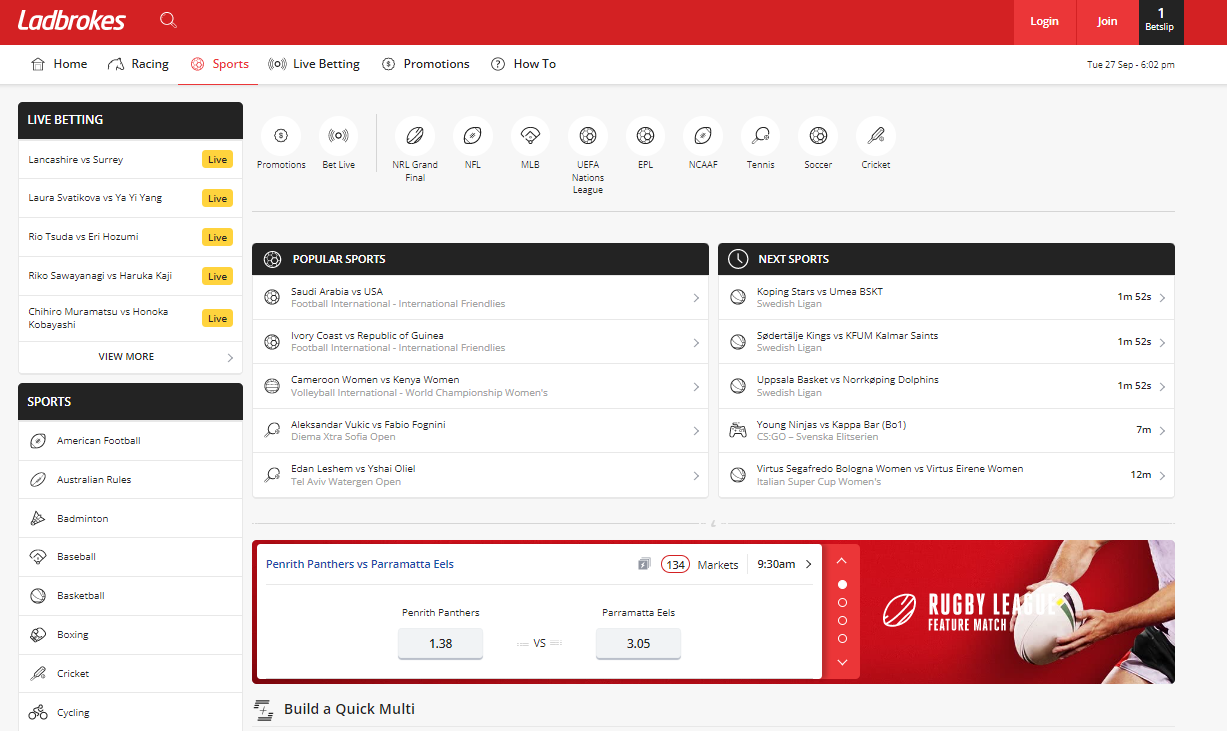Click the Build a Quick Multi icon
The width and height of the screenshot is (1227, 731).
(x=264, y=710)
